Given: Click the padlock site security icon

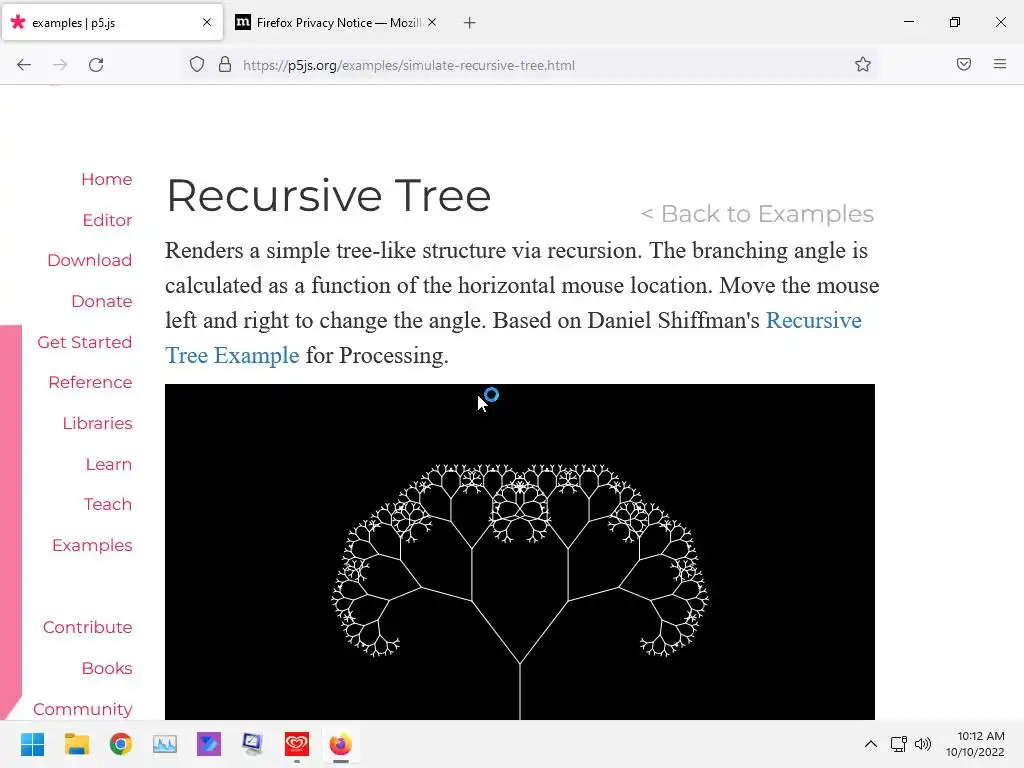Looking at the screenshot, I should coord(225,65).
